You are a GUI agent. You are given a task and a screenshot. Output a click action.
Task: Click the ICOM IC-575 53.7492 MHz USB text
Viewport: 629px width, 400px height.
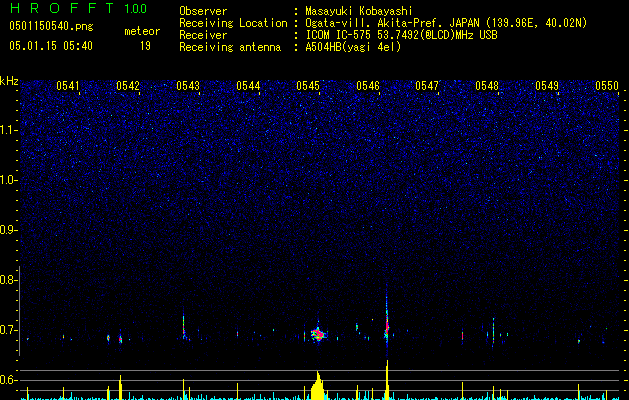pyautogui.click(x=401, y=35)
